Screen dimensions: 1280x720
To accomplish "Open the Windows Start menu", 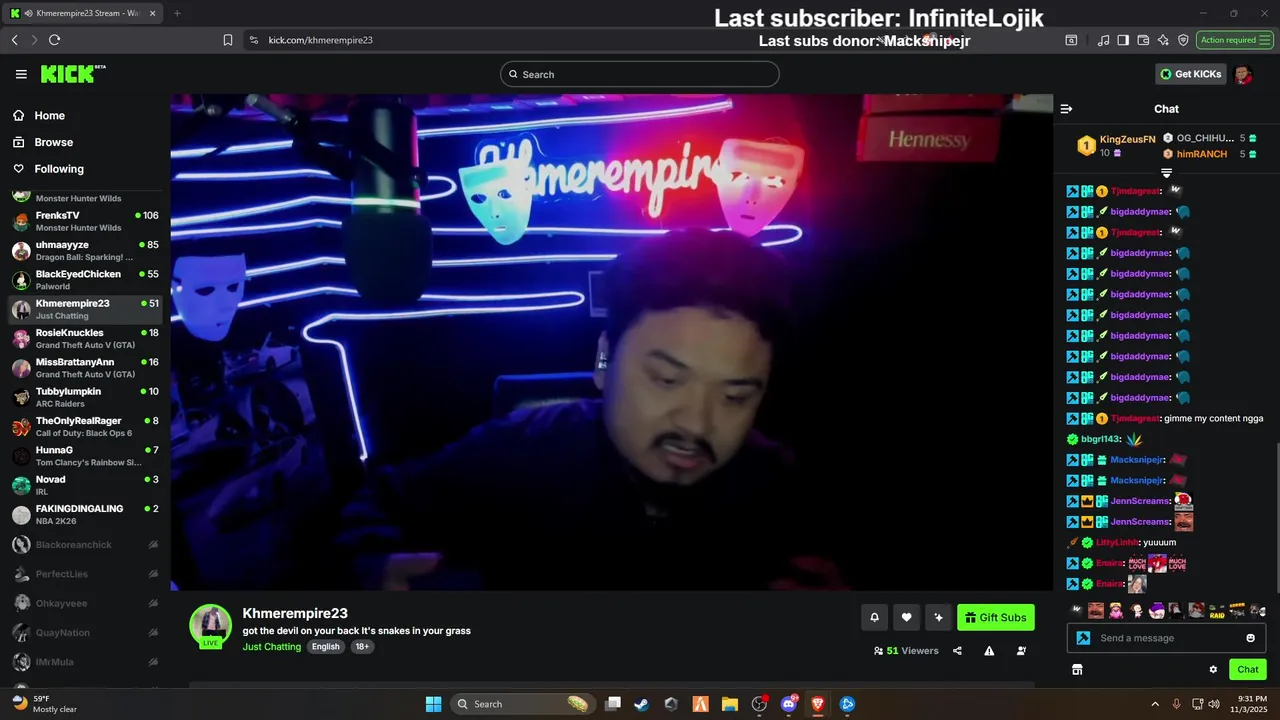I will tap(433, 704).
